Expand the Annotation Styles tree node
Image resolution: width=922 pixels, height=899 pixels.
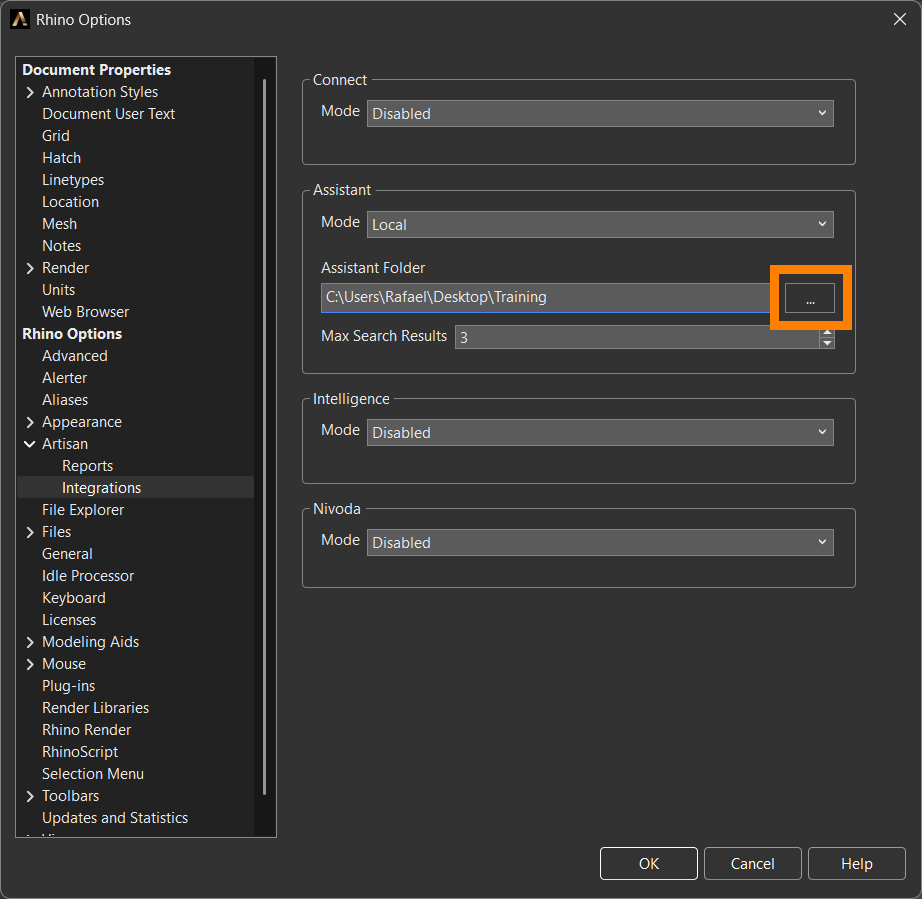point(30,92)
